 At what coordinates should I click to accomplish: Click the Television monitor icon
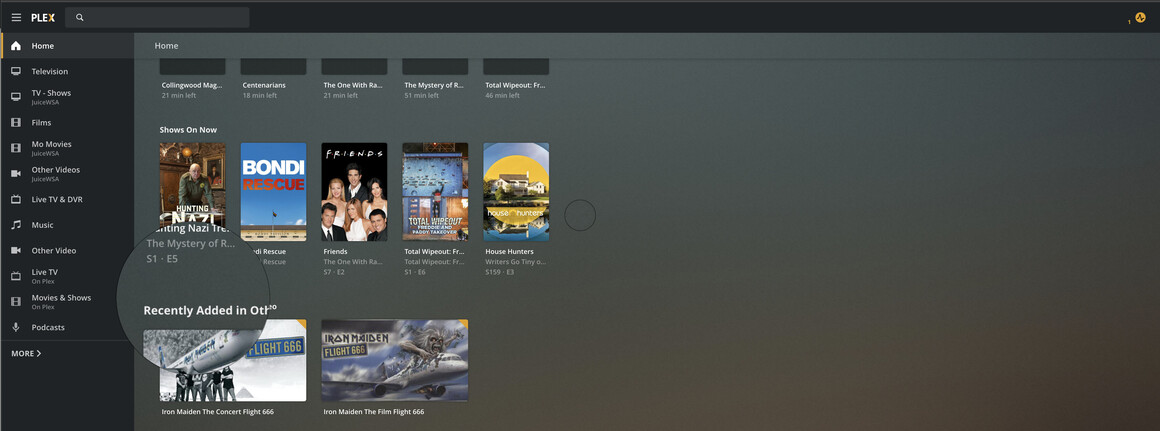pyautogui.click(x=16, y=72)
